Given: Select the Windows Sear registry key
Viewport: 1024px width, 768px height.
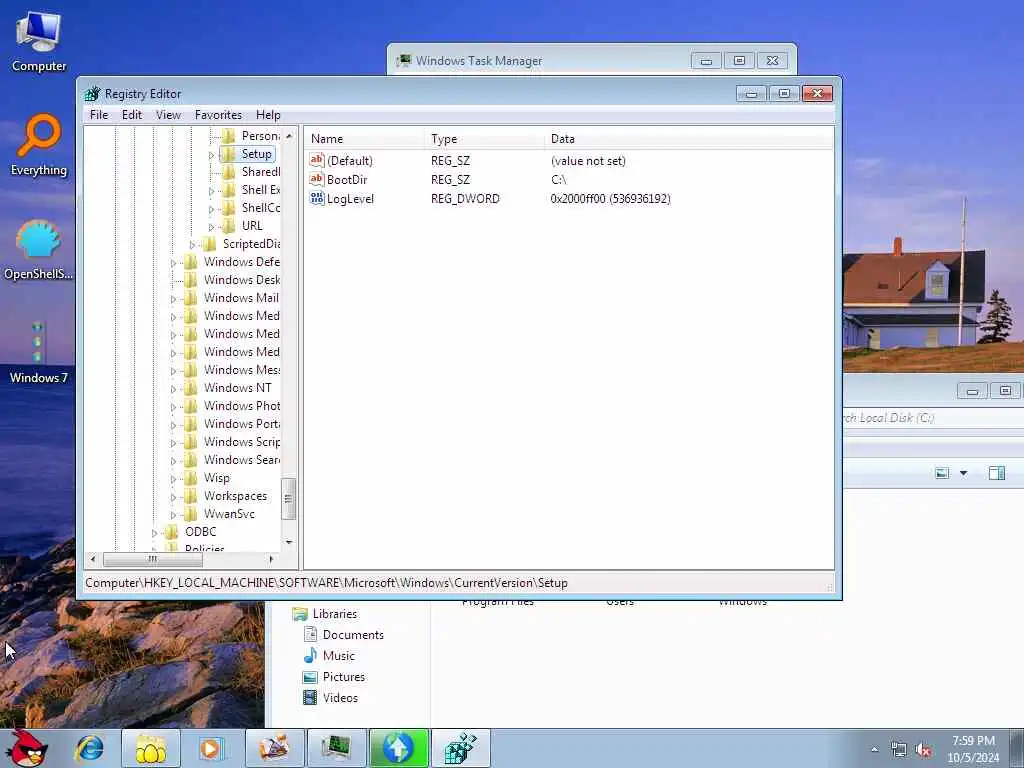Looking at the screenshot, I should pos(242,460).
